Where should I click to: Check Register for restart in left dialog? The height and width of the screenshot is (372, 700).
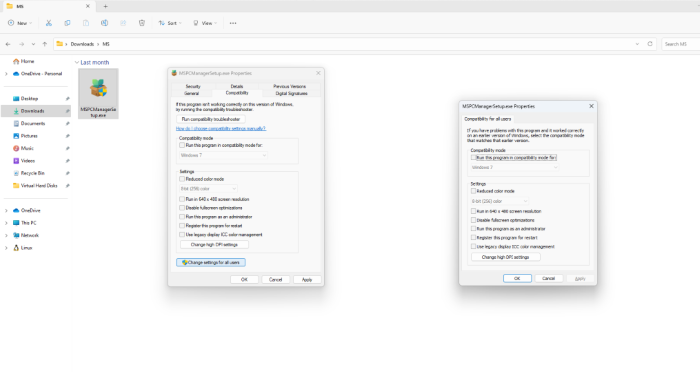coord(182,226)
